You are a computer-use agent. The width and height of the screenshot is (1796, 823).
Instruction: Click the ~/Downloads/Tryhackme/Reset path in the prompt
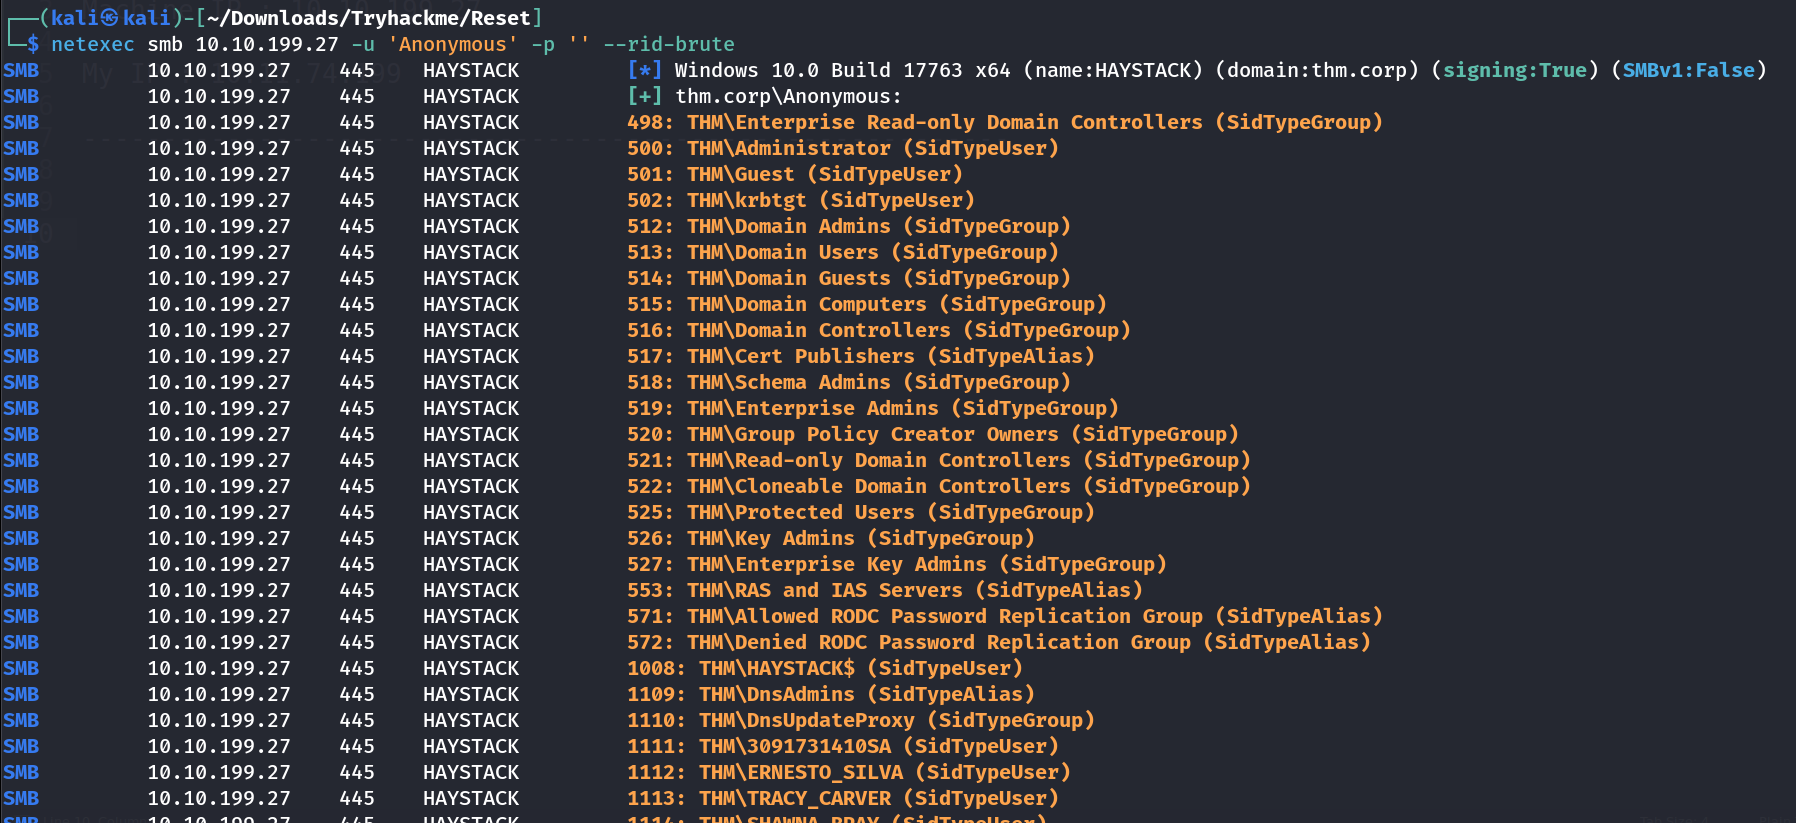(369, 18)
